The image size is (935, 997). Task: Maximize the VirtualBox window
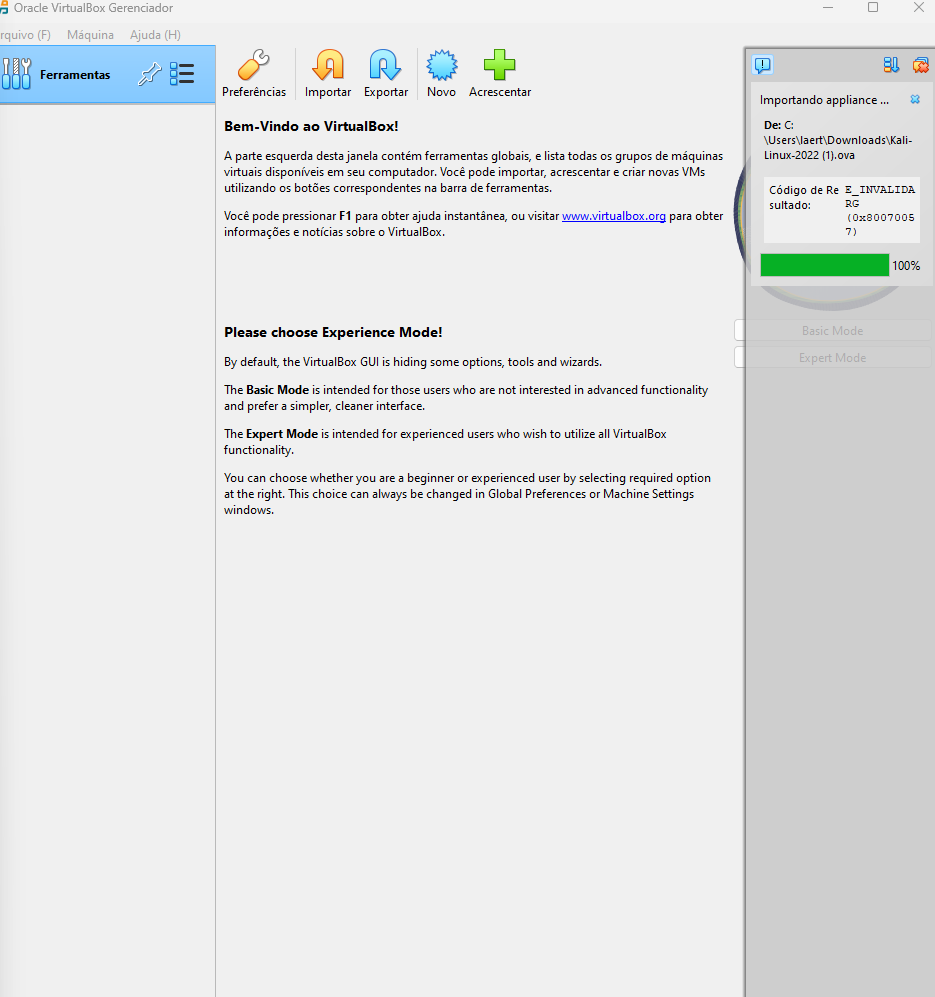point(873,8)
